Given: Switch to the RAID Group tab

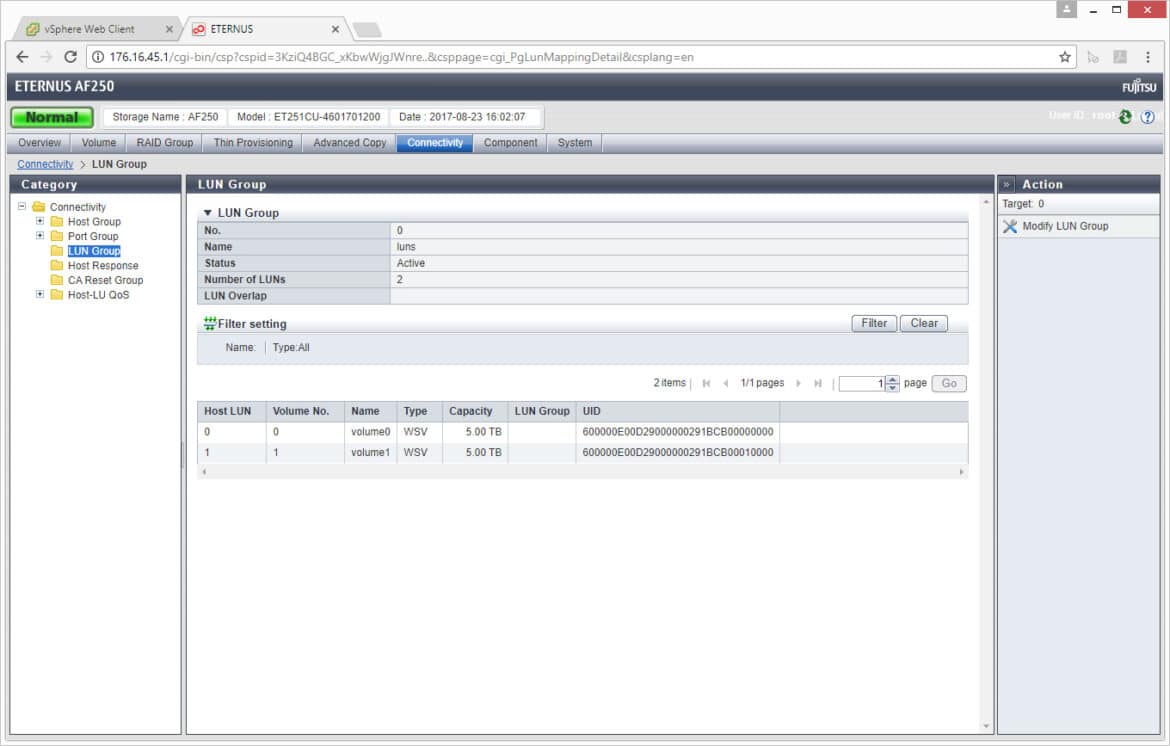Looking at the screenshot, I should pyautogui.click(x=164, y=142).
